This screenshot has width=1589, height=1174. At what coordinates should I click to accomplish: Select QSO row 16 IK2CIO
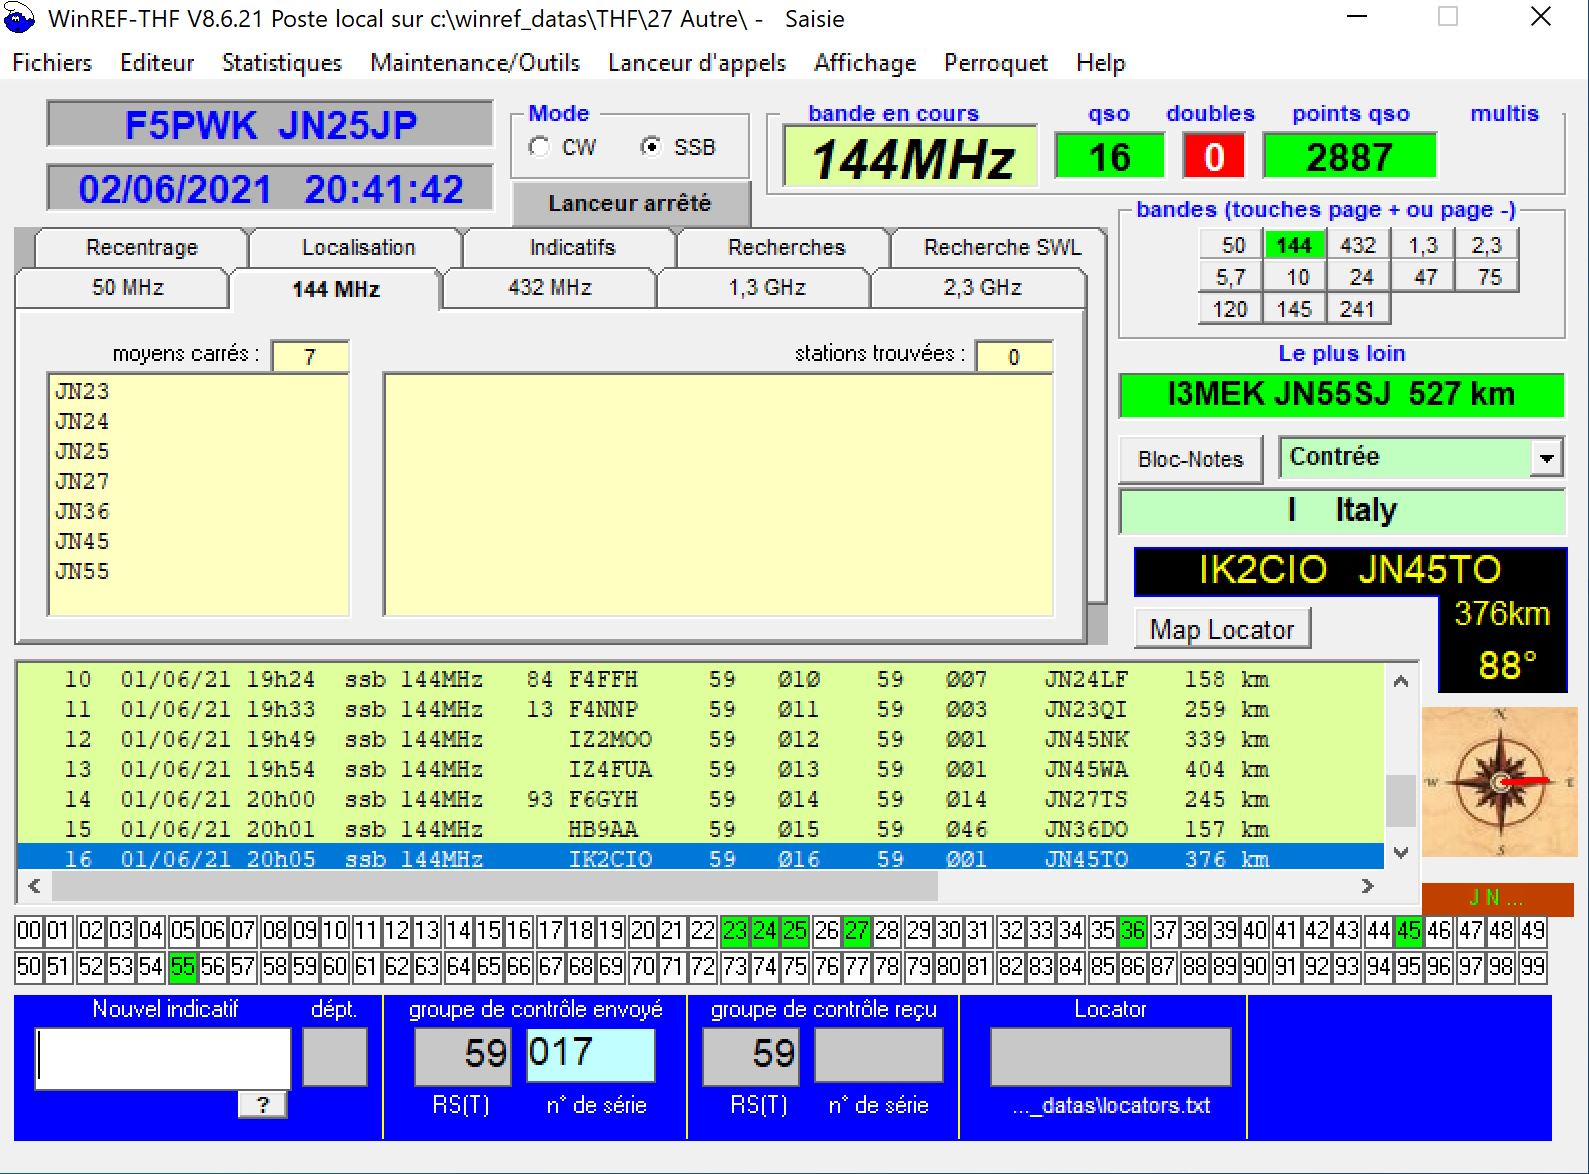701,858
